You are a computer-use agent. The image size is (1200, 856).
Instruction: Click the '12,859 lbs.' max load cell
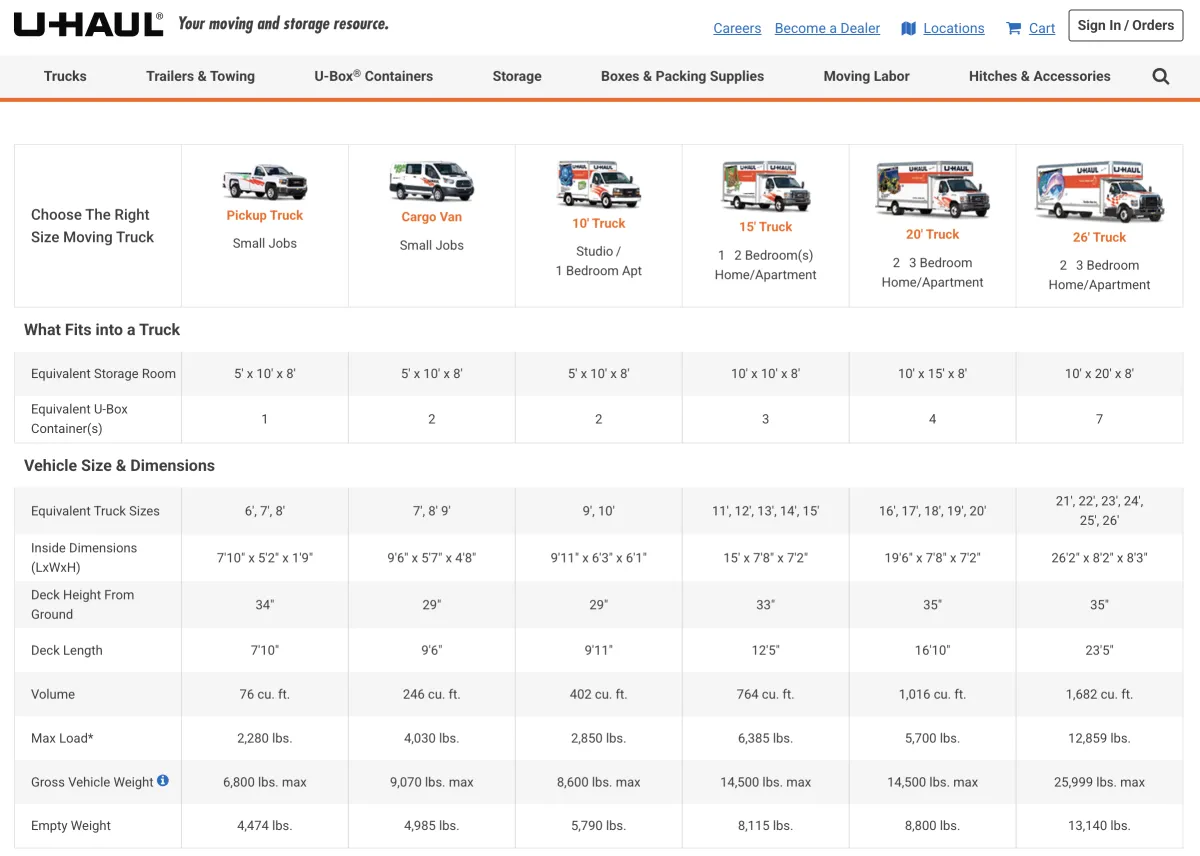(1100, 738)
